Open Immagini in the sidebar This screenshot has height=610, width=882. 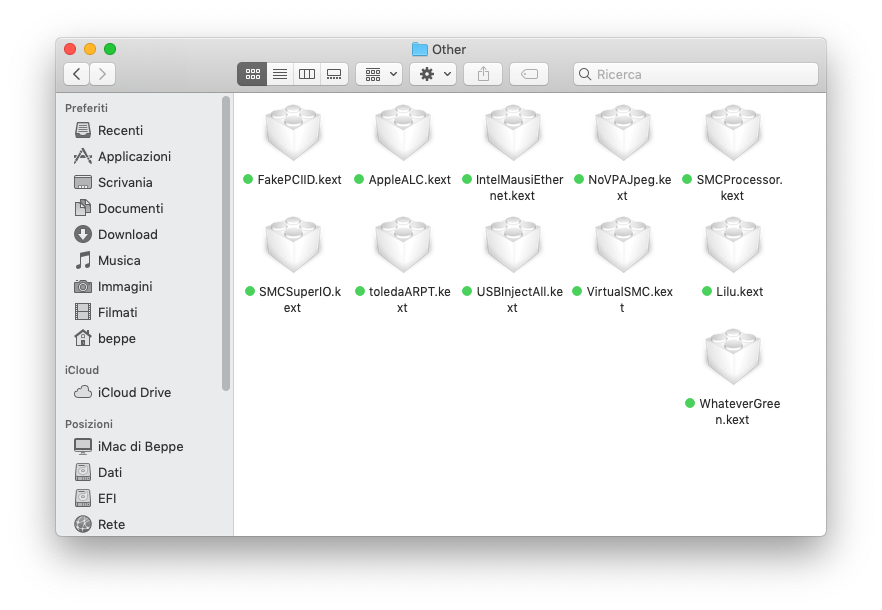pos(125,286)
